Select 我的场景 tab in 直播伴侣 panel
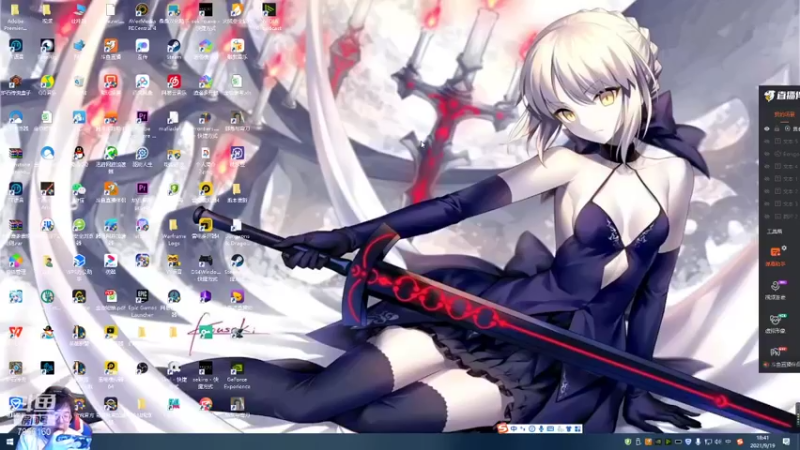 (784, 114)
